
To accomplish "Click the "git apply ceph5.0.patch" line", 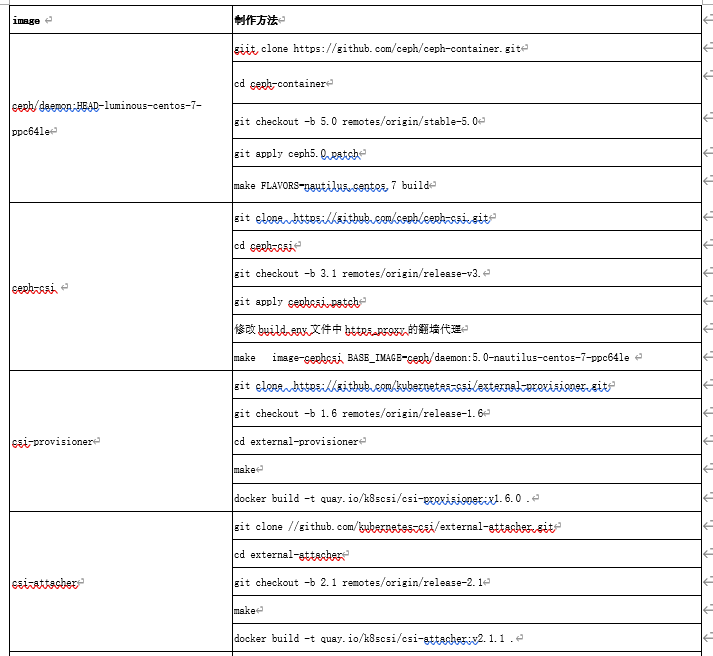I will [x=297, y=154].
